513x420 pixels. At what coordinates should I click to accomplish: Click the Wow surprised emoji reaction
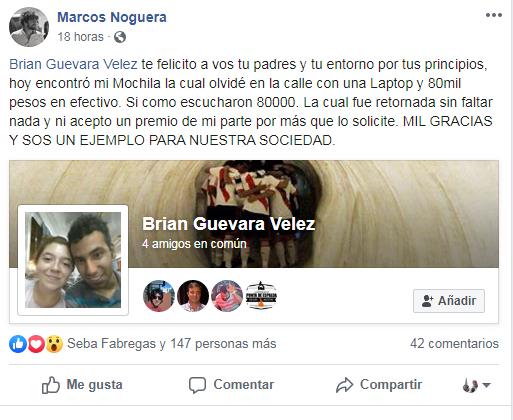pyautogui.click(x=54, y=344)
